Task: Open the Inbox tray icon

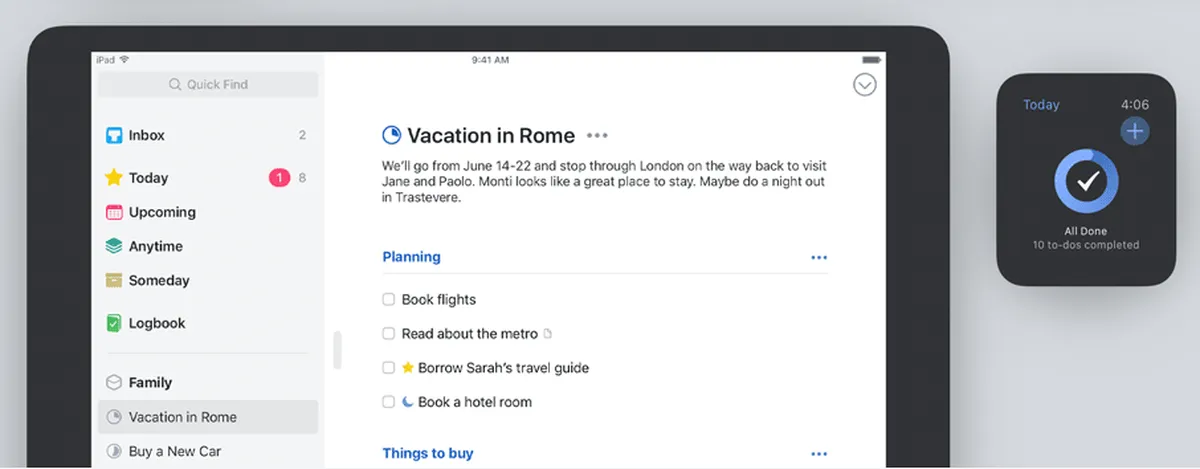Action: click(x=114, y=136)
